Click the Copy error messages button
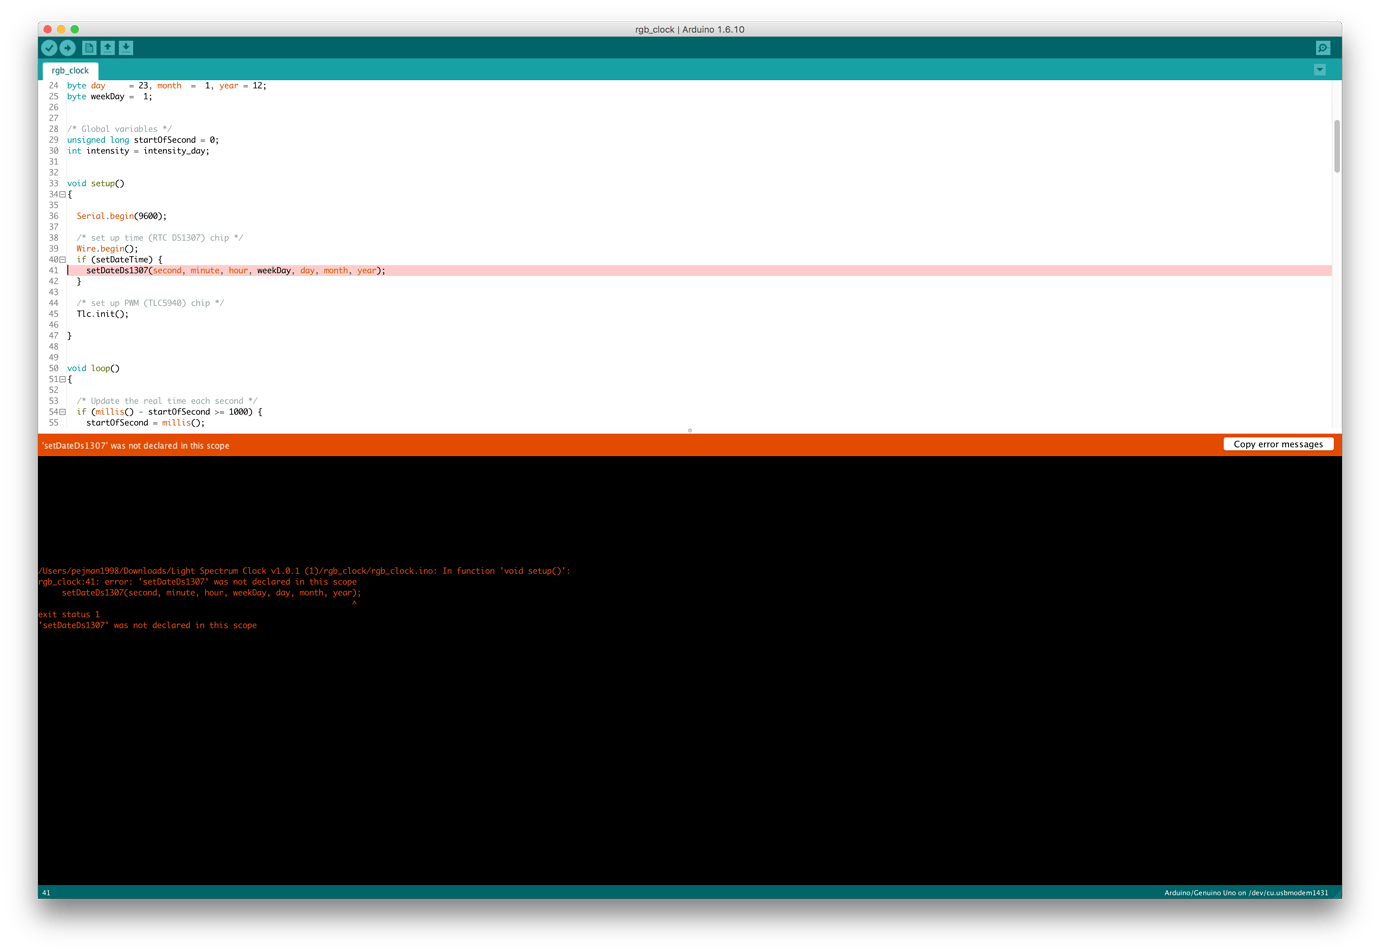The image size is (1380, 952). point(1278,444)
